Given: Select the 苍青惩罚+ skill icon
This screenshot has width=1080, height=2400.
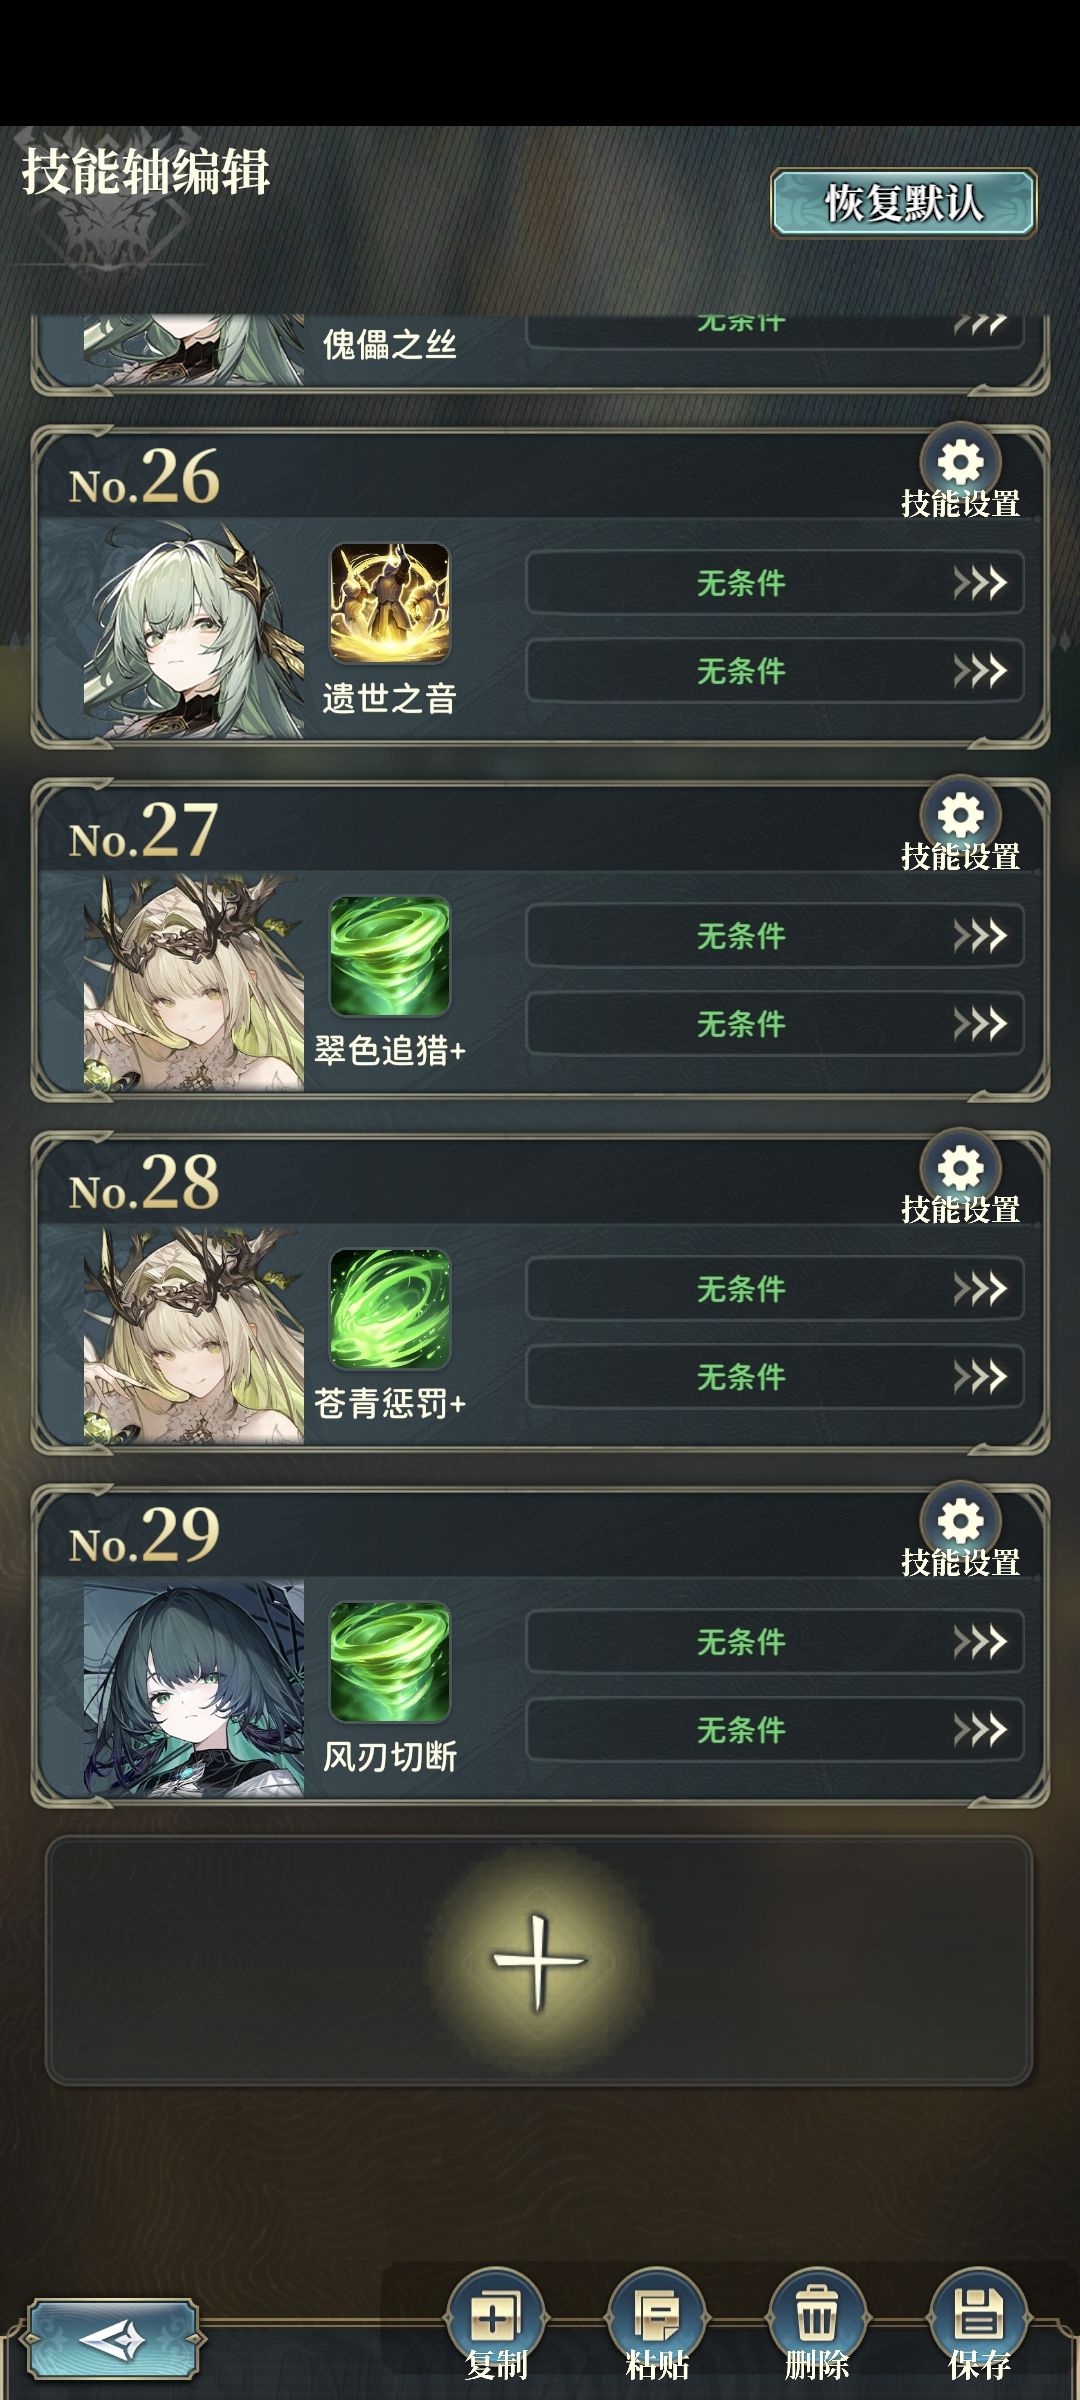Looking at the screenshot, I should [390, 1309].
